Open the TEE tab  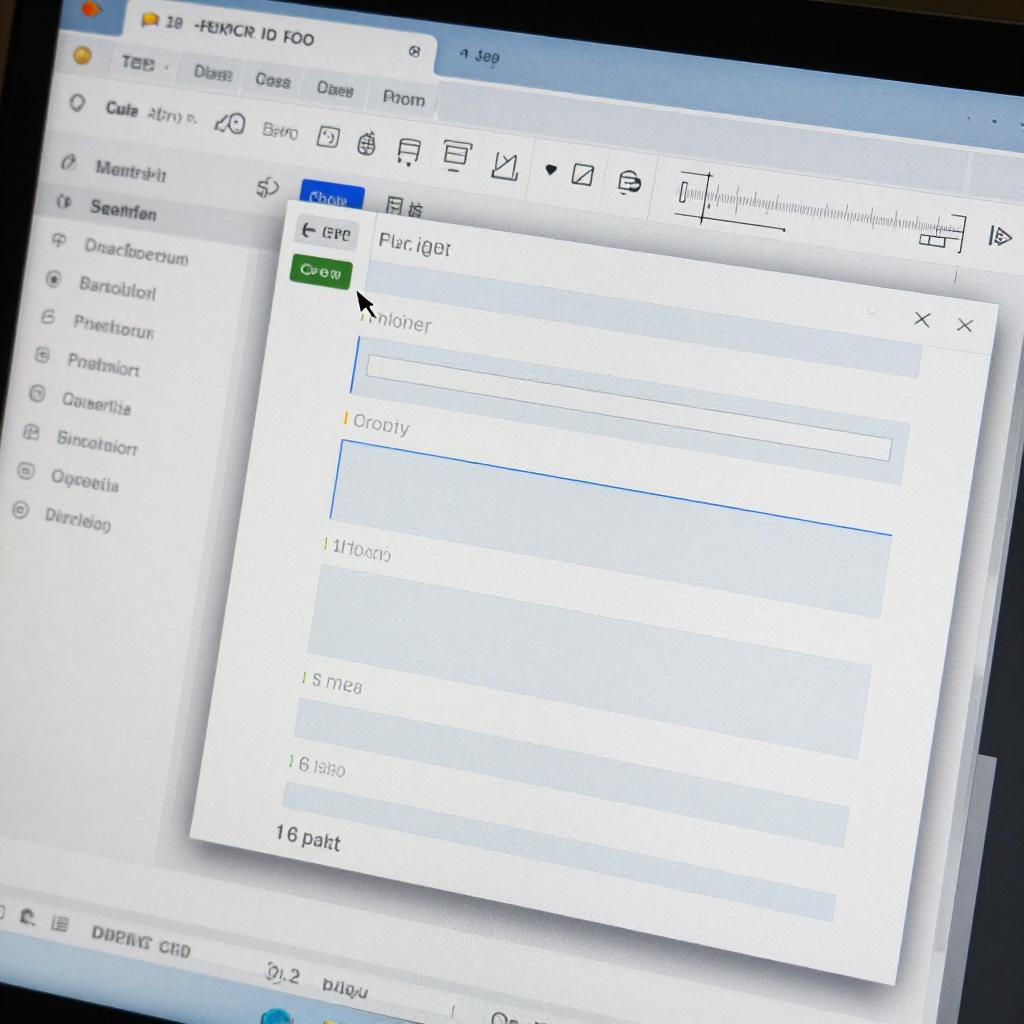pos(138,63)
